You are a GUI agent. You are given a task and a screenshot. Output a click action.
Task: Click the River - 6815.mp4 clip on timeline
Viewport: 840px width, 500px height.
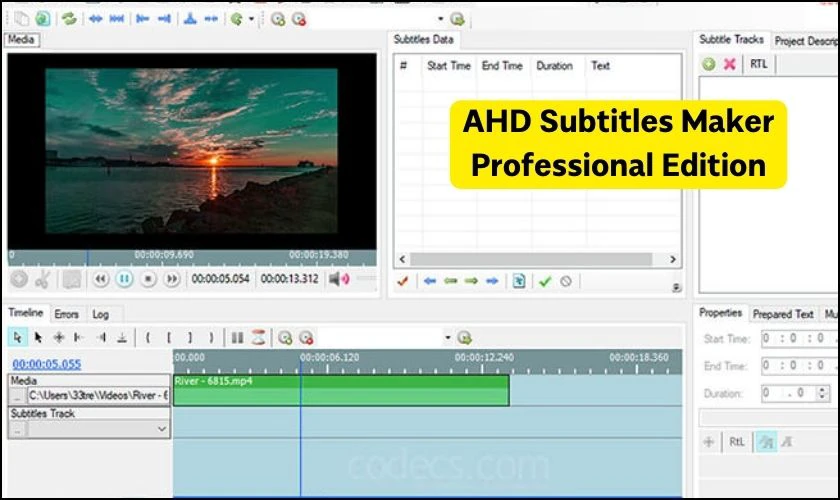pos(341,390)
